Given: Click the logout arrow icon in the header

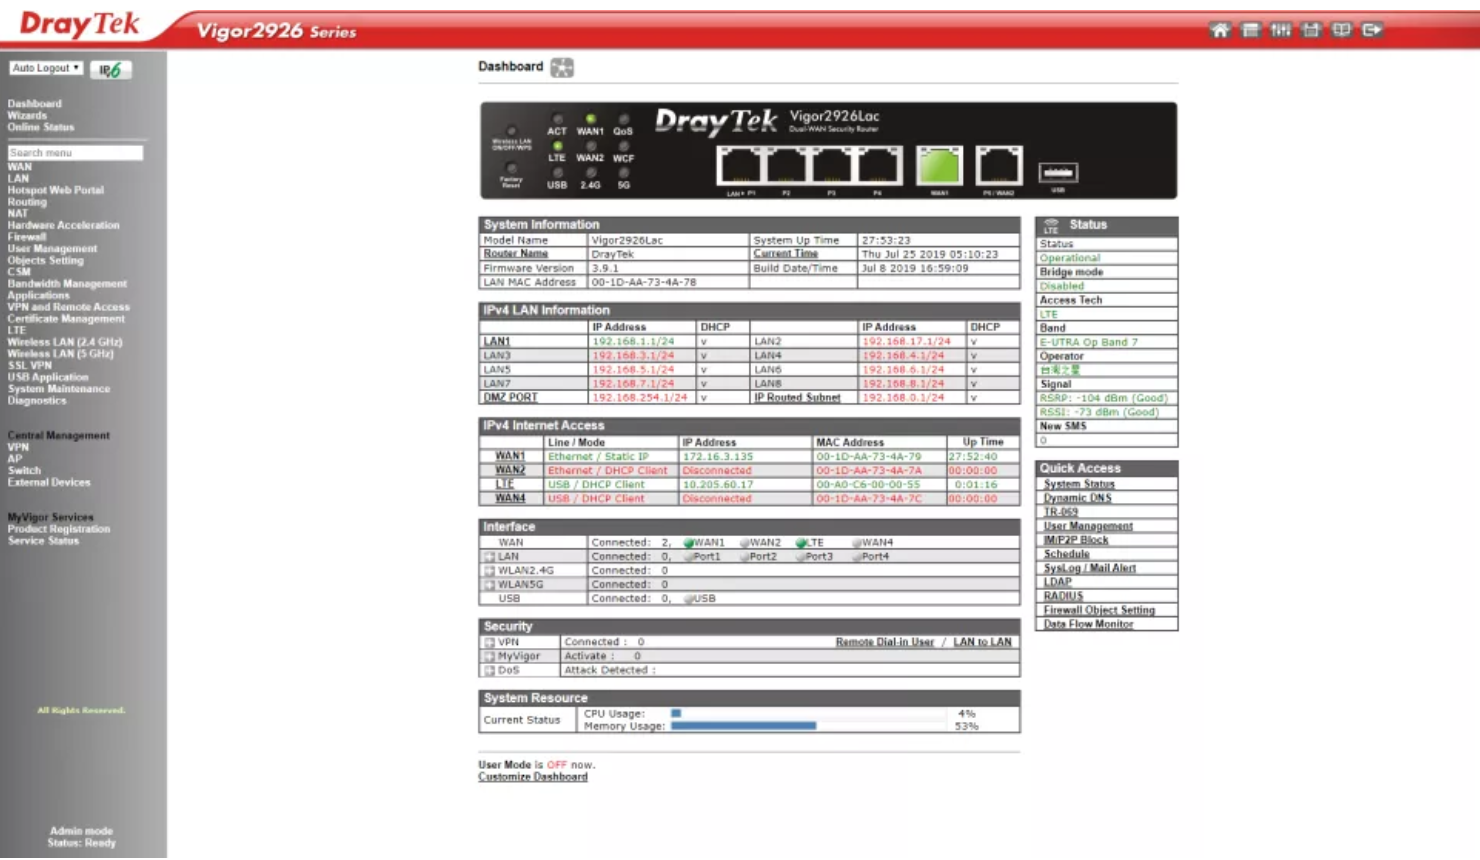Looking at the screenshot, I should click(x=1373, y=30).
